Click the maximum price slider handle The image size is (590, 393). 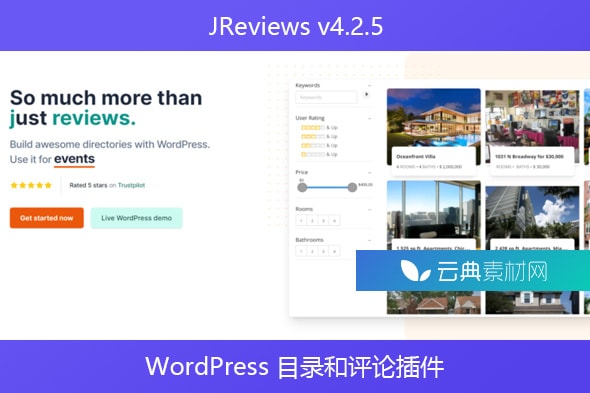pyautogui.click(x=352, y=187)
